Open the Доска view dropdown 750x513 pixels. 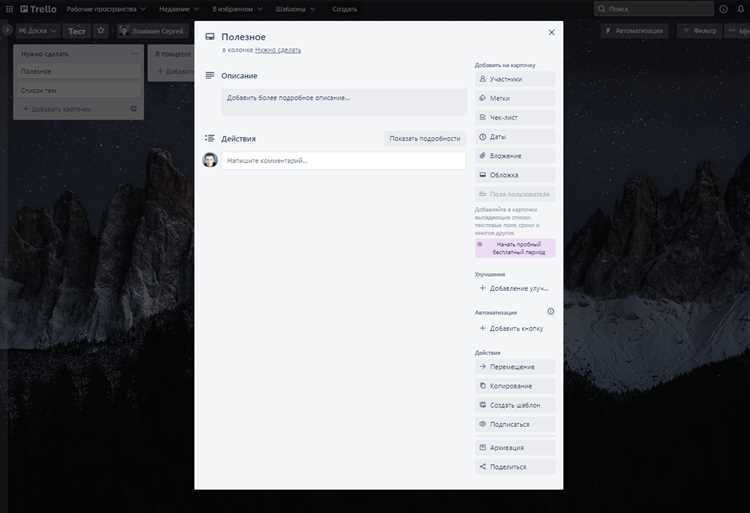(37, 31)
